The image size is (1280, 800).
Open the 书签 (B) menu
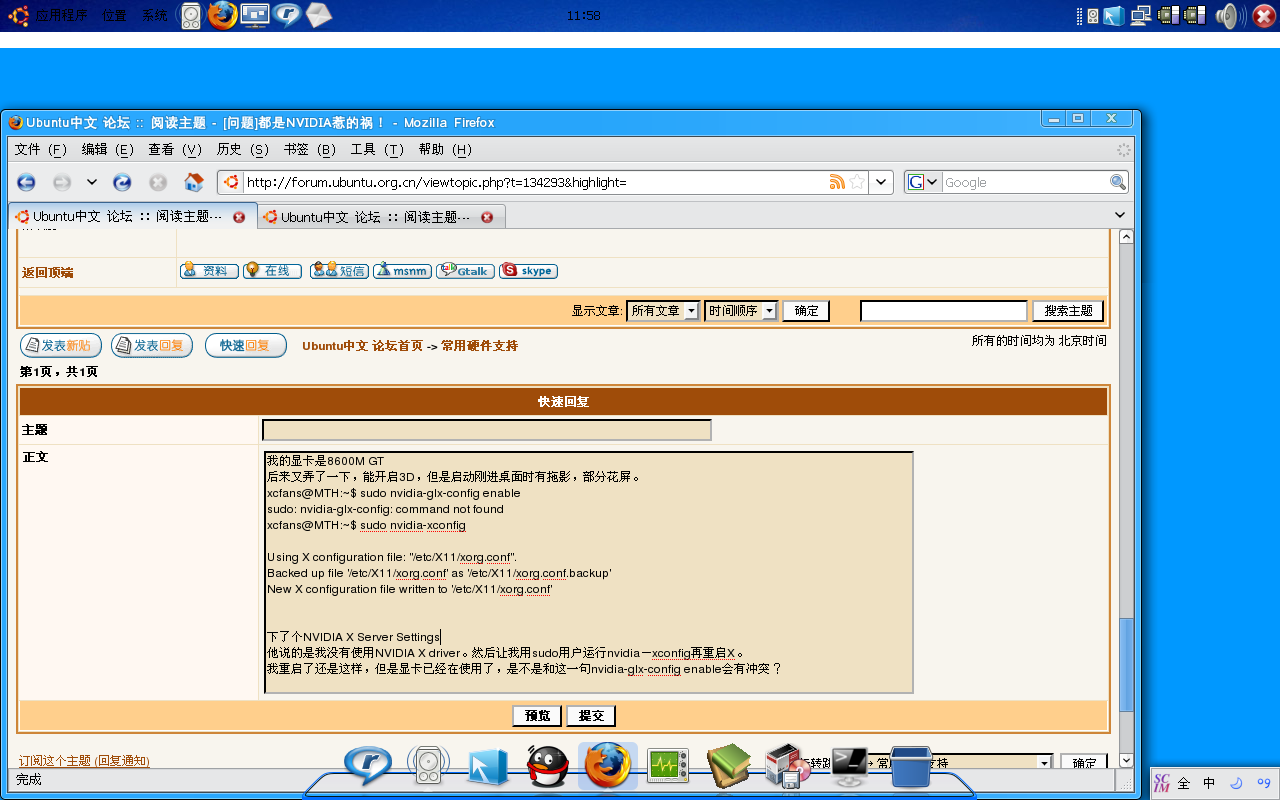(310, 149)
